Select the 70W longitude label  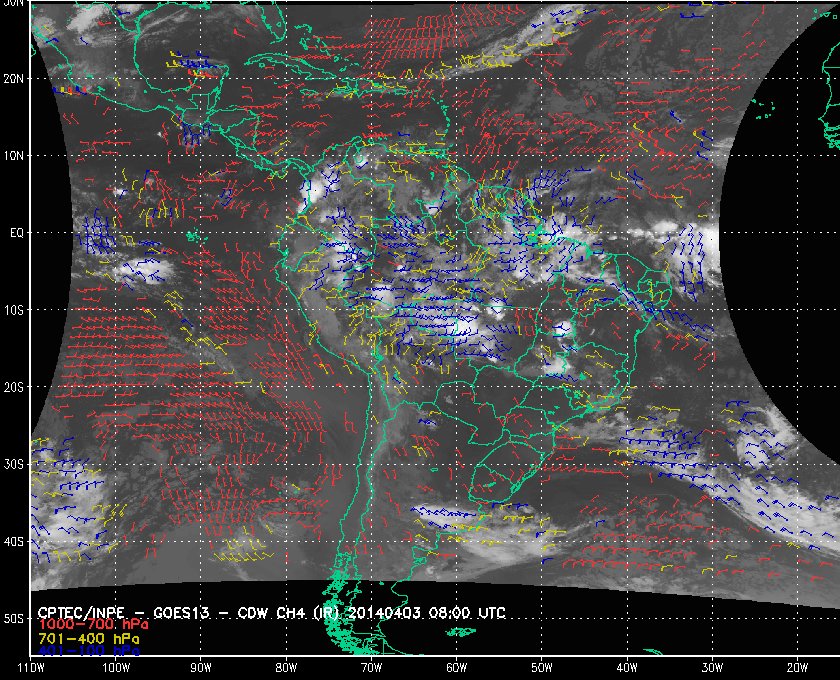(x=371, y=668)
